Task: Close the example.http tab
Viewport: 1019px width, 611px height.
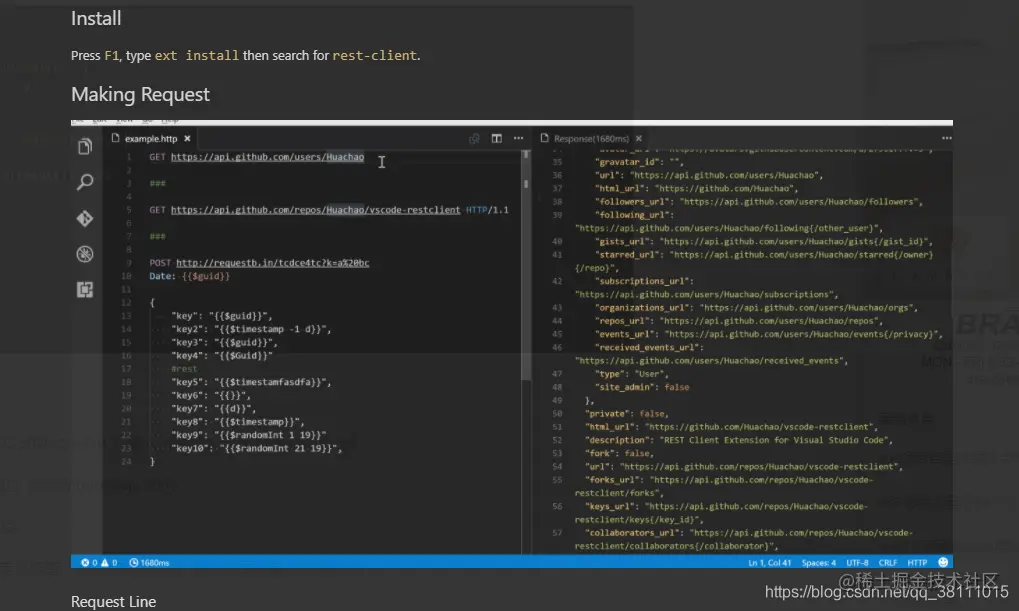Action: [187, 138]
